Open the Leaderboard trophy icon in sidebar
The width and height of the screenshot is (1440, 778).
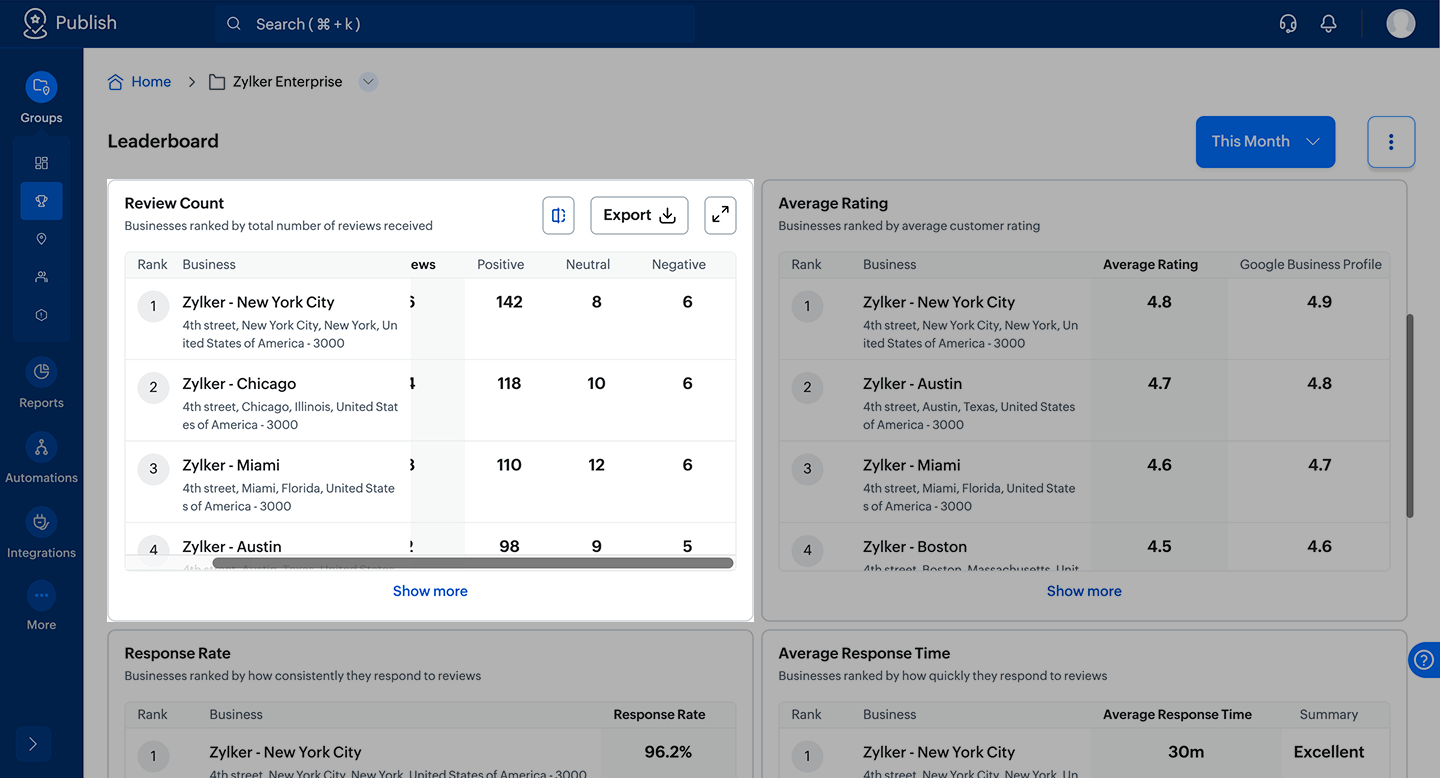(x=41, y=201)
